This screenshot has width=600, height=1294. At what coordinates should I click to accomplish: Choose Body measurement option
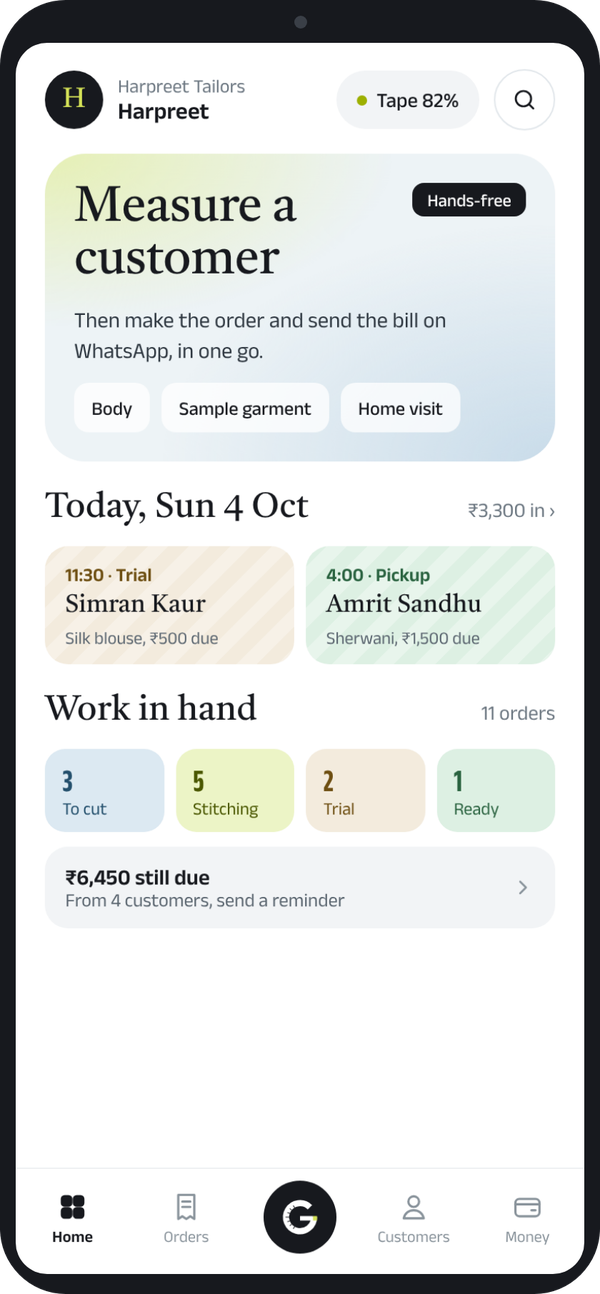(x=112, y=408)
